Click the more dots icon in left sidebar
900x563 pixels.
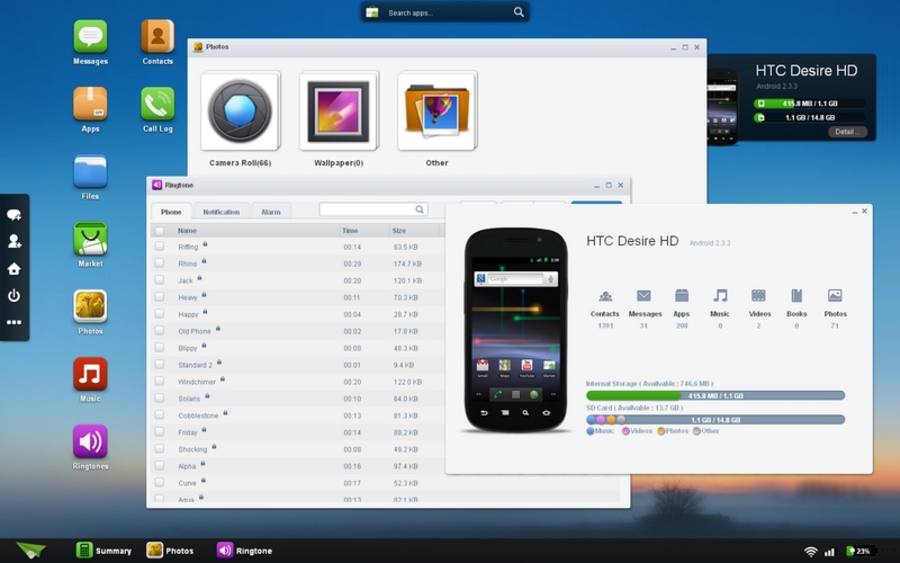click(x=14, y=323)
